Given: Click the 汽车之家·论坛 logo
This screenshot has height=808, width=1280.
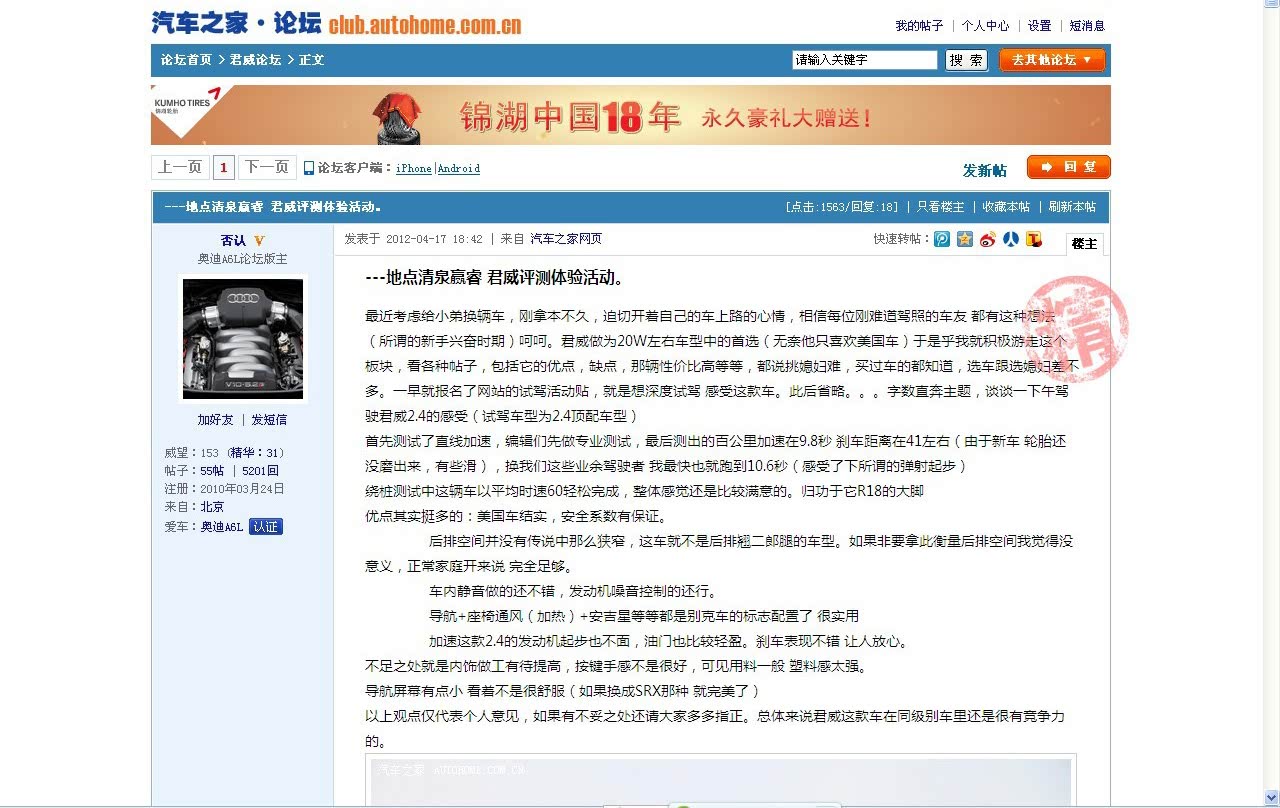Looking at the screenshot, I should click(x=236, y=23).
